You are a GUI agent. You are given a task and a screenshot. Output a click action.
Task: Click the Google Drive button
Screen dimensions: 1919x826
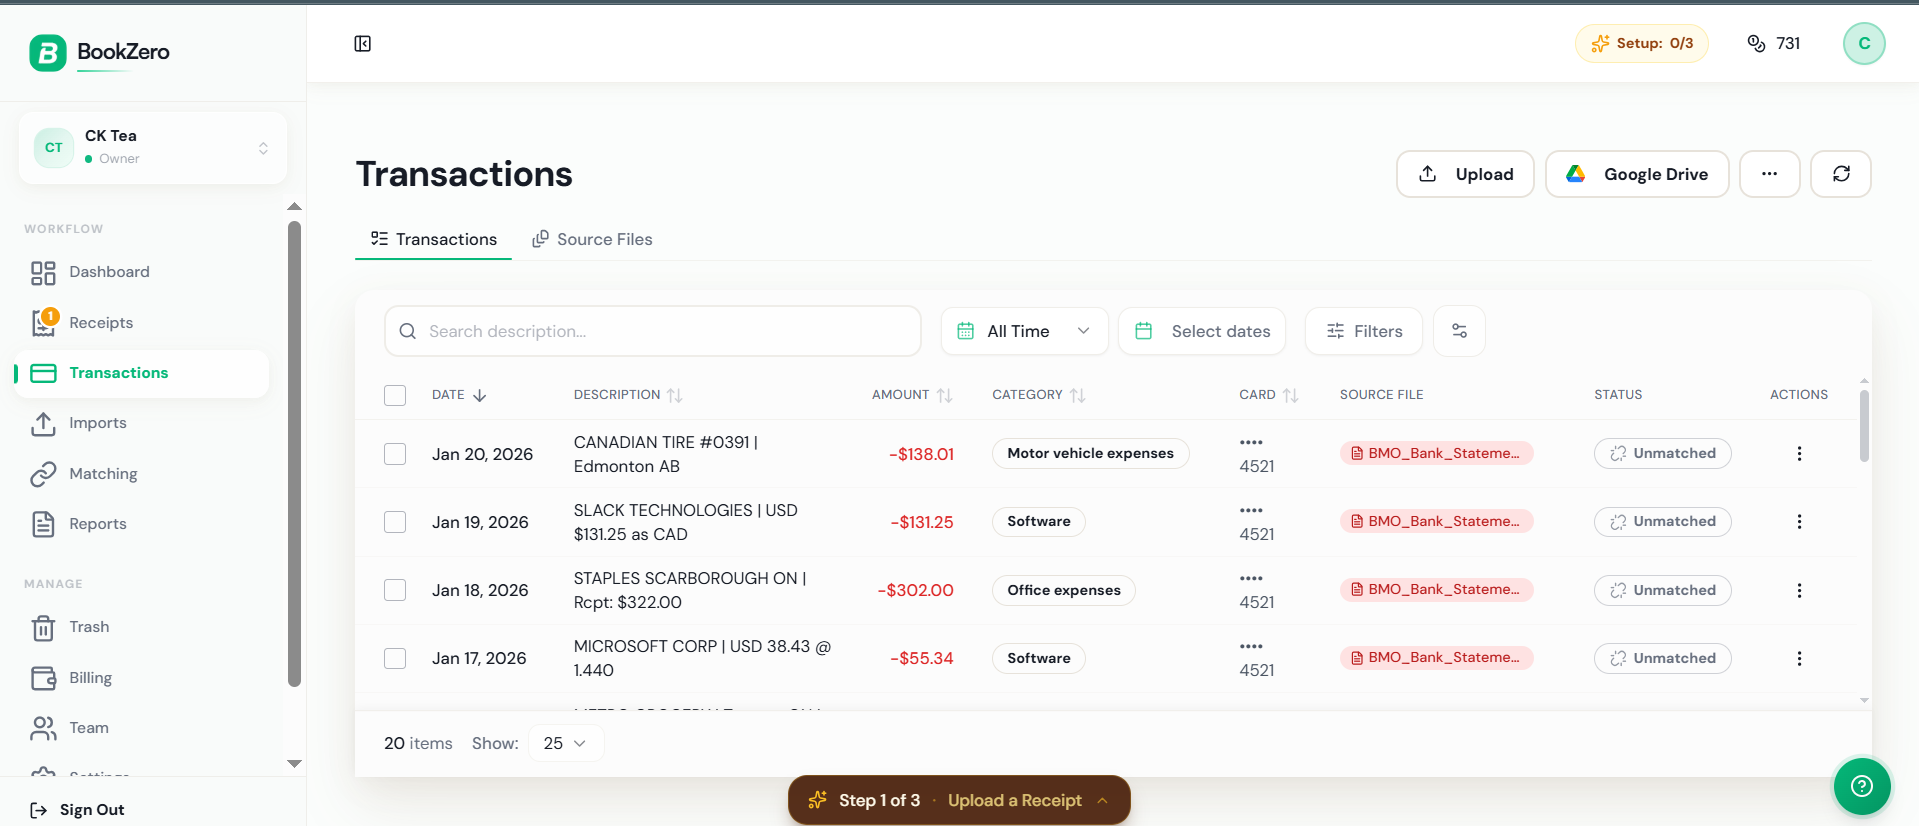pos(1637,174)
